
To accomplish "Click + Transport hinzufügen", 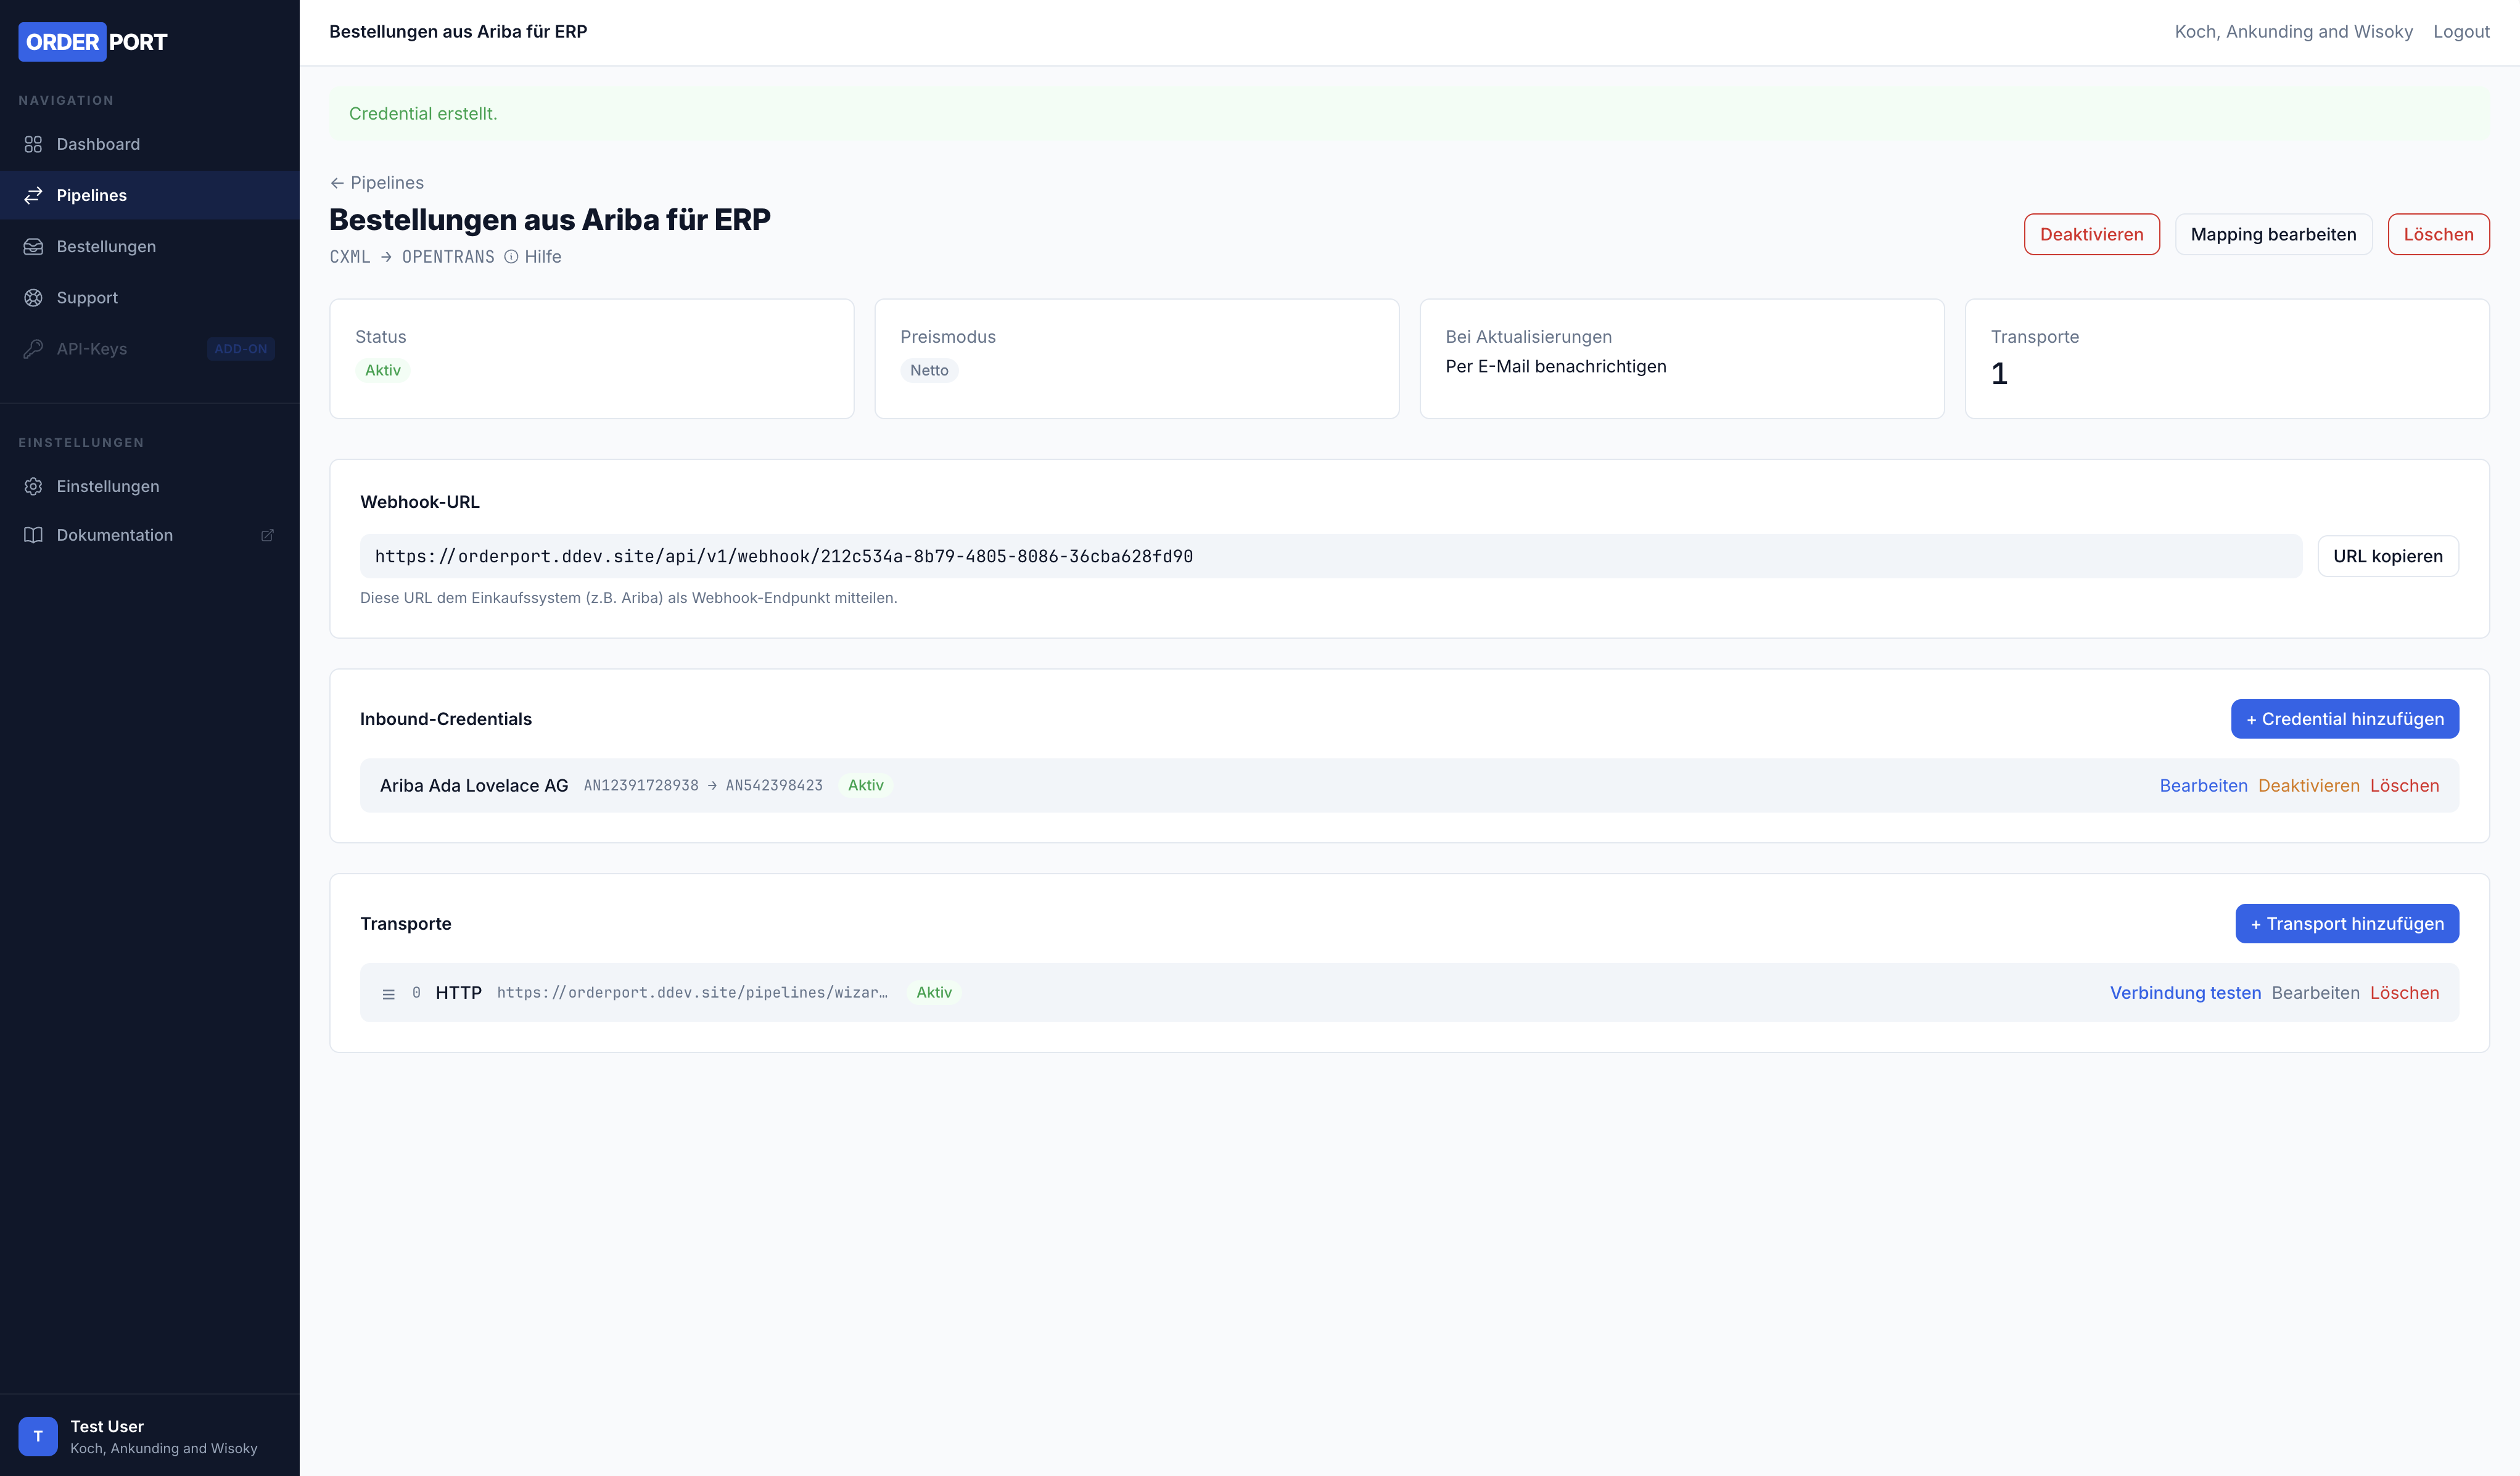I will pos(2346,923).
